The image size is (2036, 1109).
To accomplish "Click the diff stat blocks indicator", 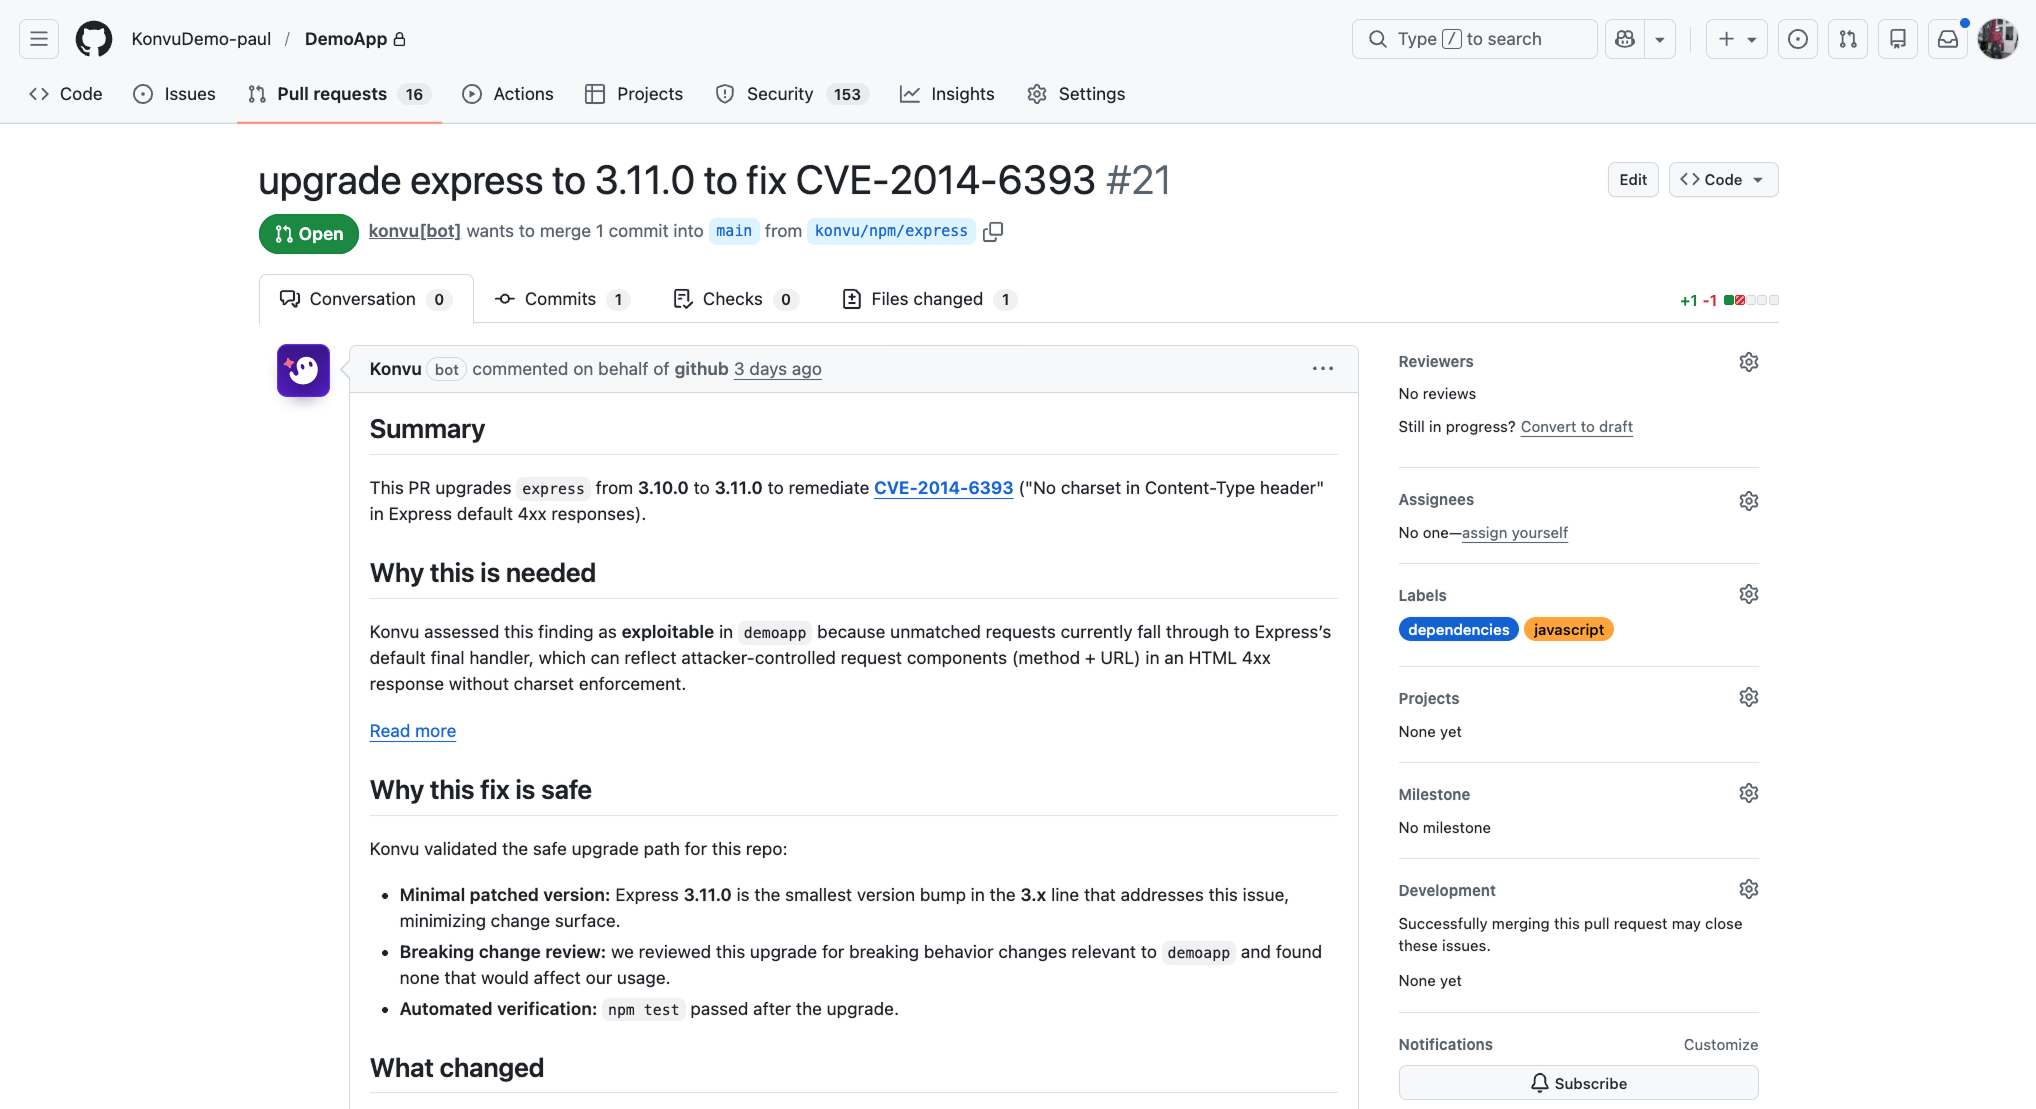I will click(1750, 299).
